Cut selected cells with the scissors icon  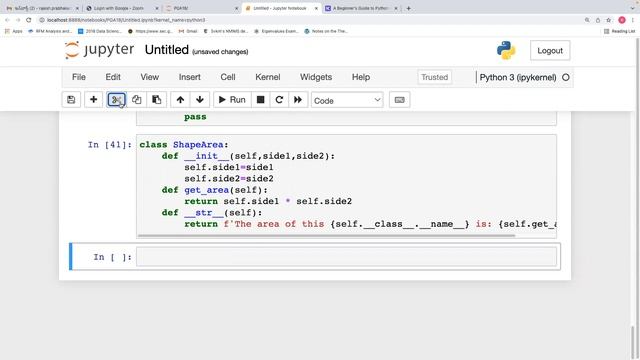pos(116,100)
